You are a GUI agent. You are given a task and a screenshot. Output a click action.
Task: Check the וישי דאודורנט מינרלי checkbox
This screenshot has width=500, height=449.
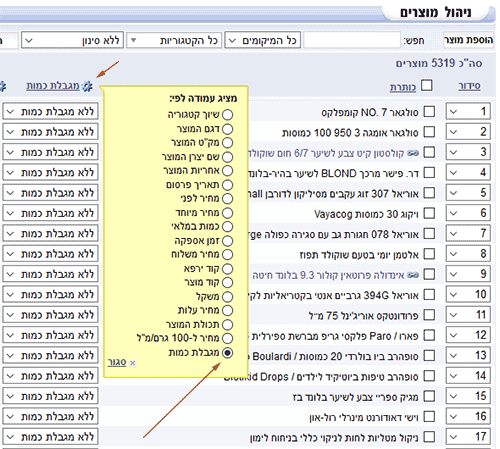[x=429, y=417]
